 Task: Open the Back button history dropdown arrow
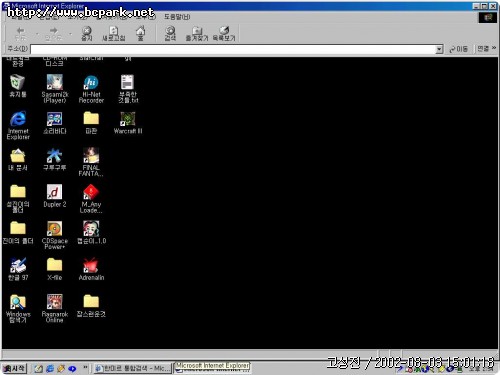point(37,34)
